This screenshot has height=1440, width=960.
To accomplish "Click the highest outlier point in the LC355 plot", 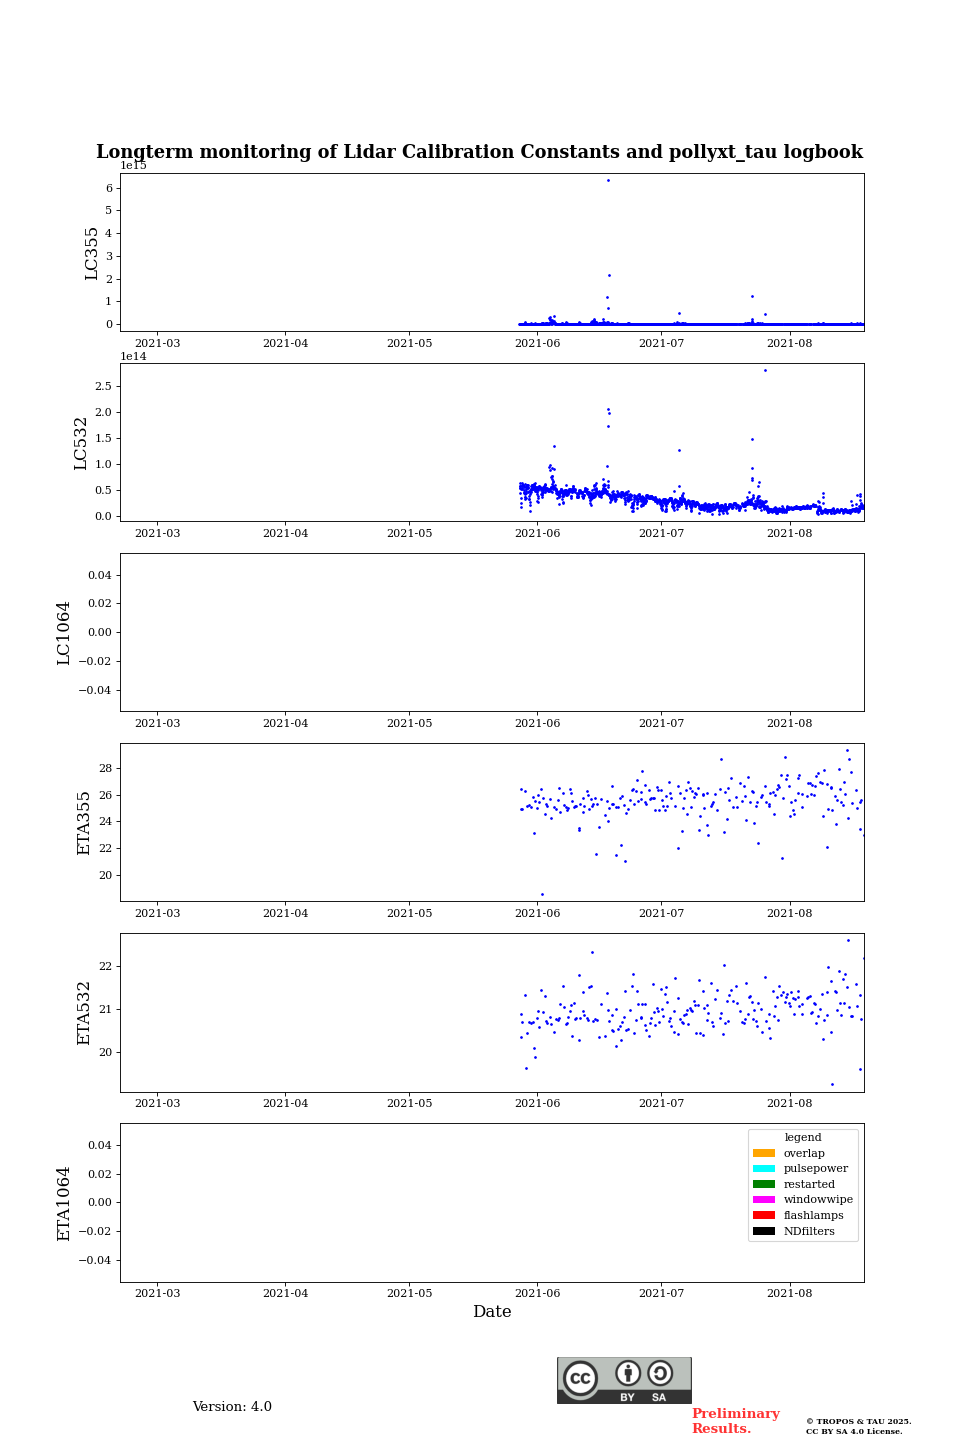I will point(608,180).
